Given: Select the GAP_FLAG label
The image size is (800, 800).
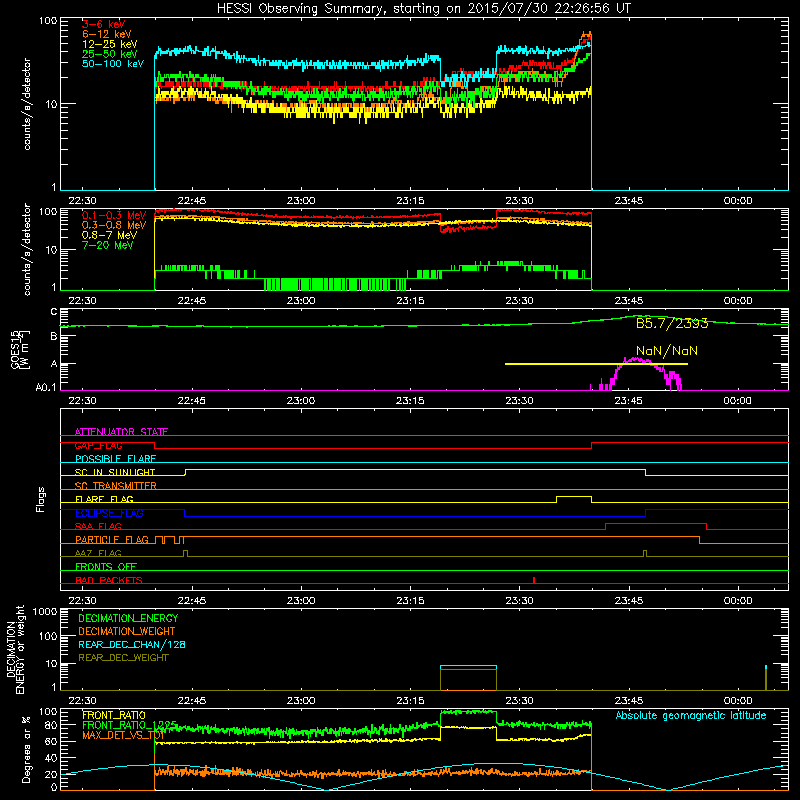Looking at the screenshot, I should coord(98,445).
